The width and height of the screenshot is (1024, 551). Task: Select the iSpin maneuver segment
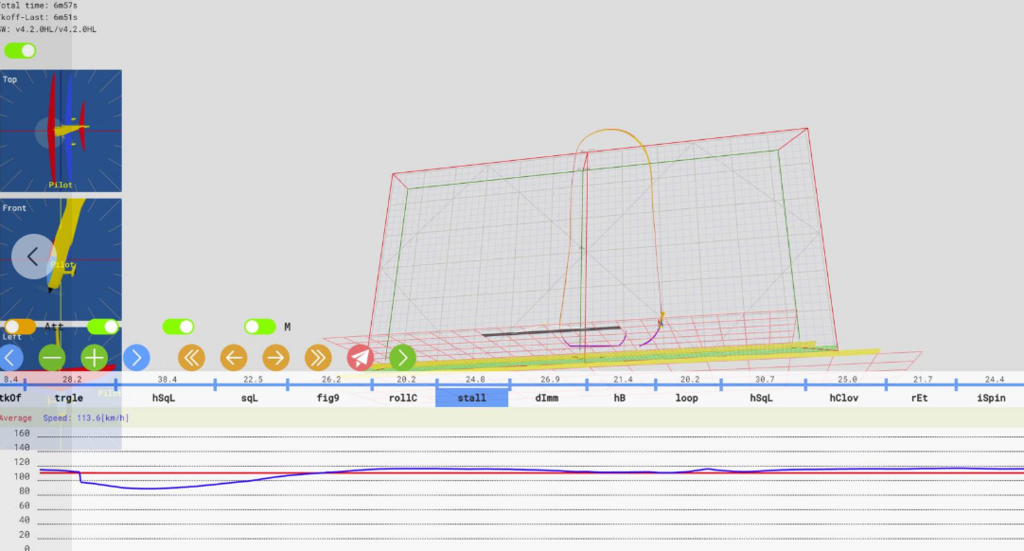(991, 398)
